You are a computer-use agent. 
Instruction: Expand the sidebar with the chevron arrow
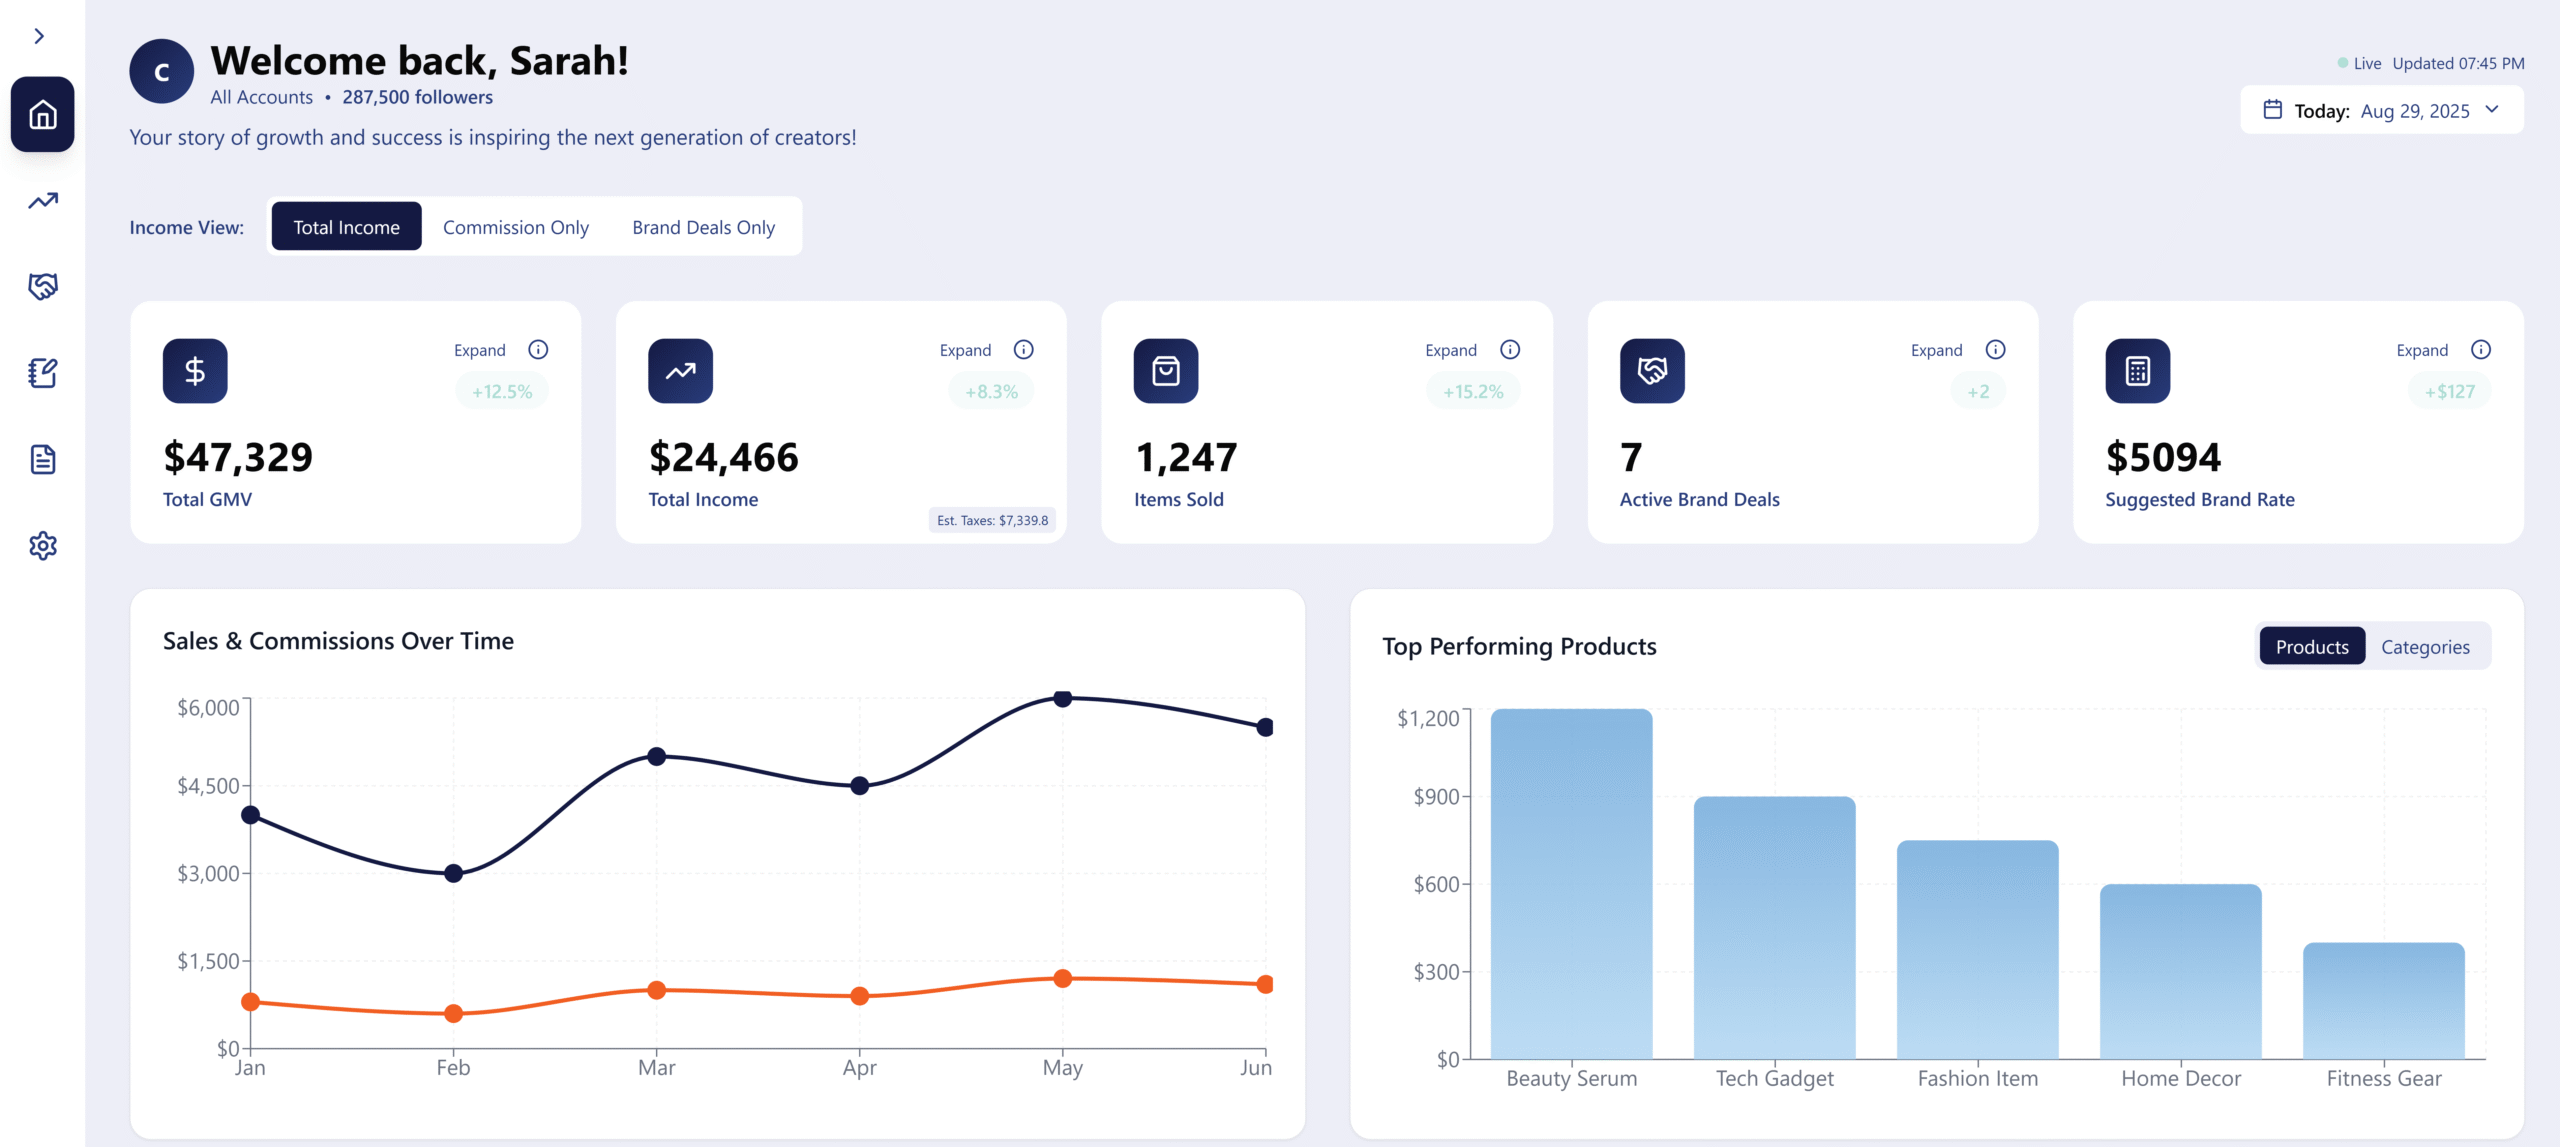[39, 36]
